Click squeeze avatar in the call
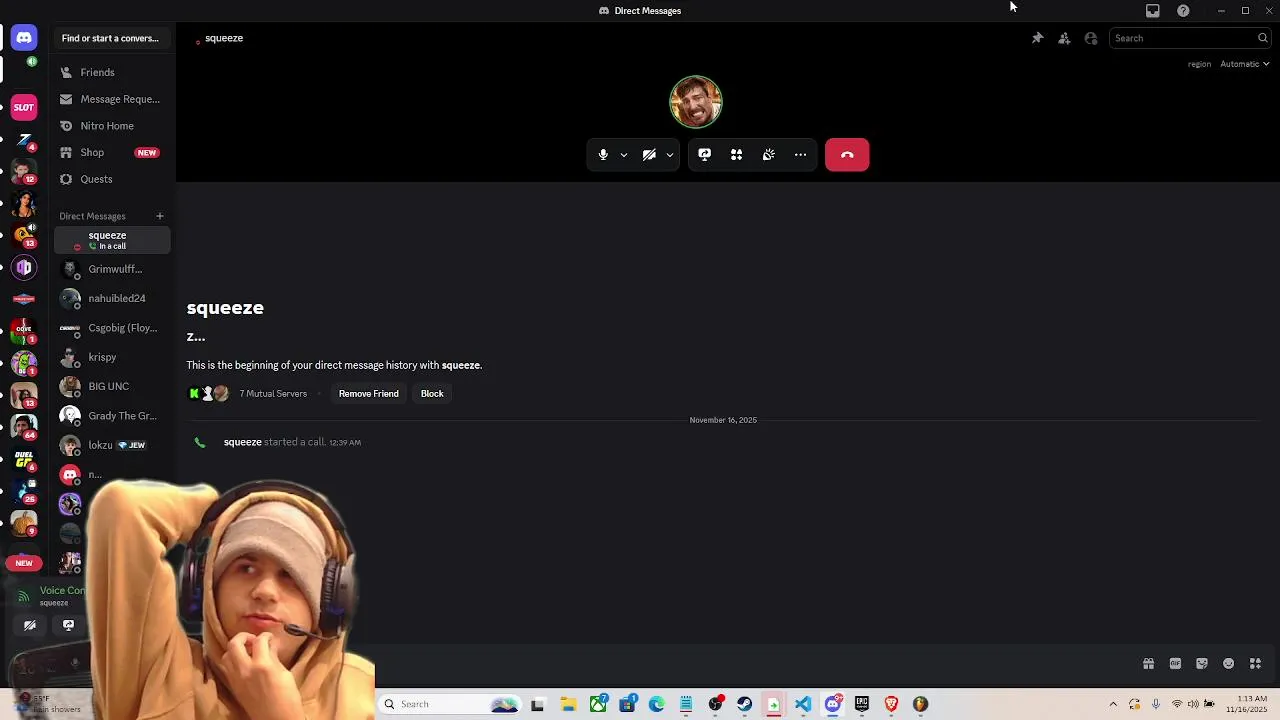This screenshot has width=1280, height=720. pos(696,101)
